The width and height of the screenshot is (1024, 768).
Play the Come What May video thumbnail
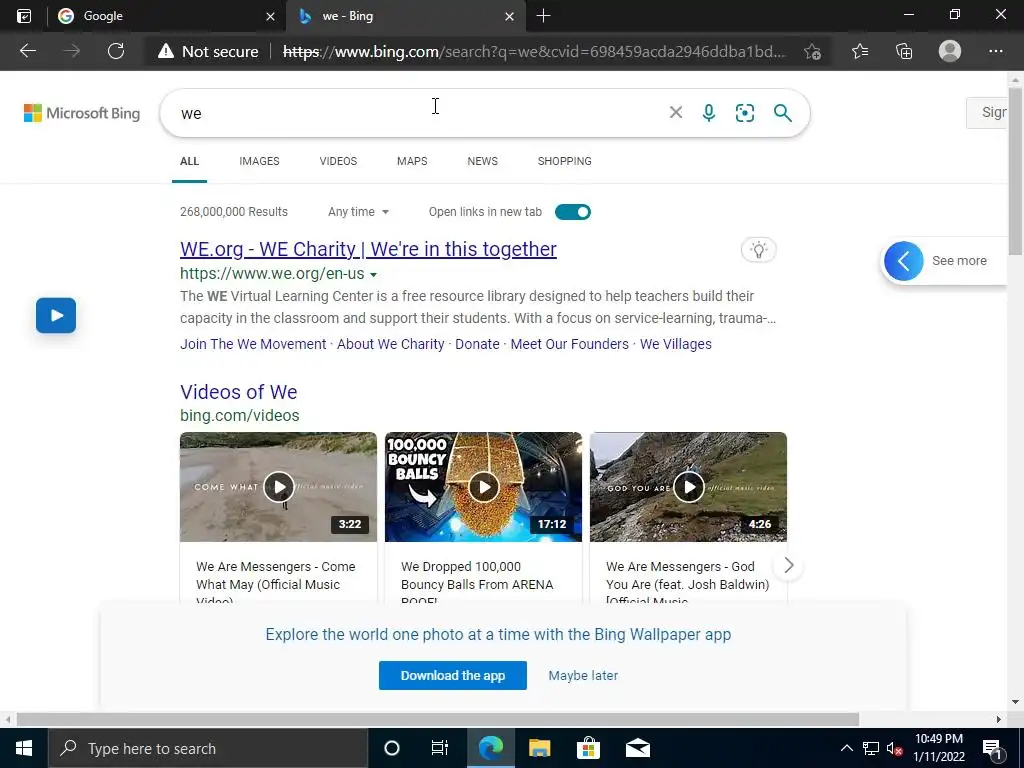click(x=278, y=487)
